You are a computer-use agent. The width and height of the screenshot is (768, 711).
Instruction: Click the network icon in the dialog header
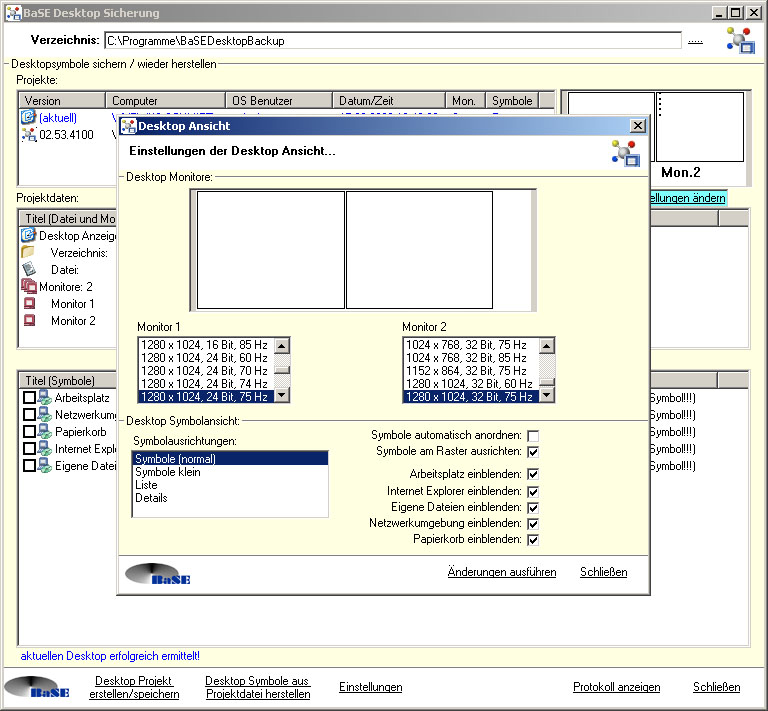625,152
